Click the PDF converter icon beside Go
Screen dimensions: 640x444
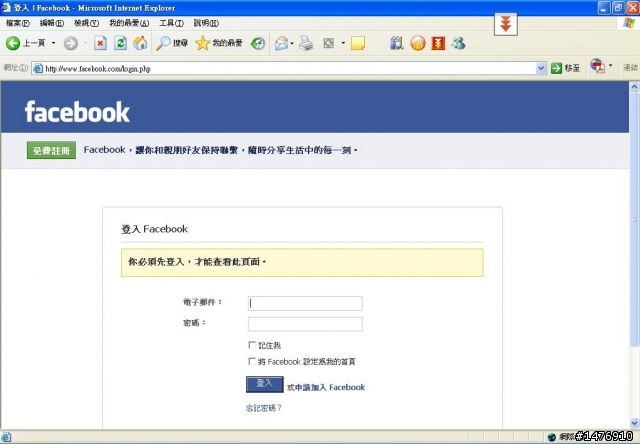(x=598, y=66)
